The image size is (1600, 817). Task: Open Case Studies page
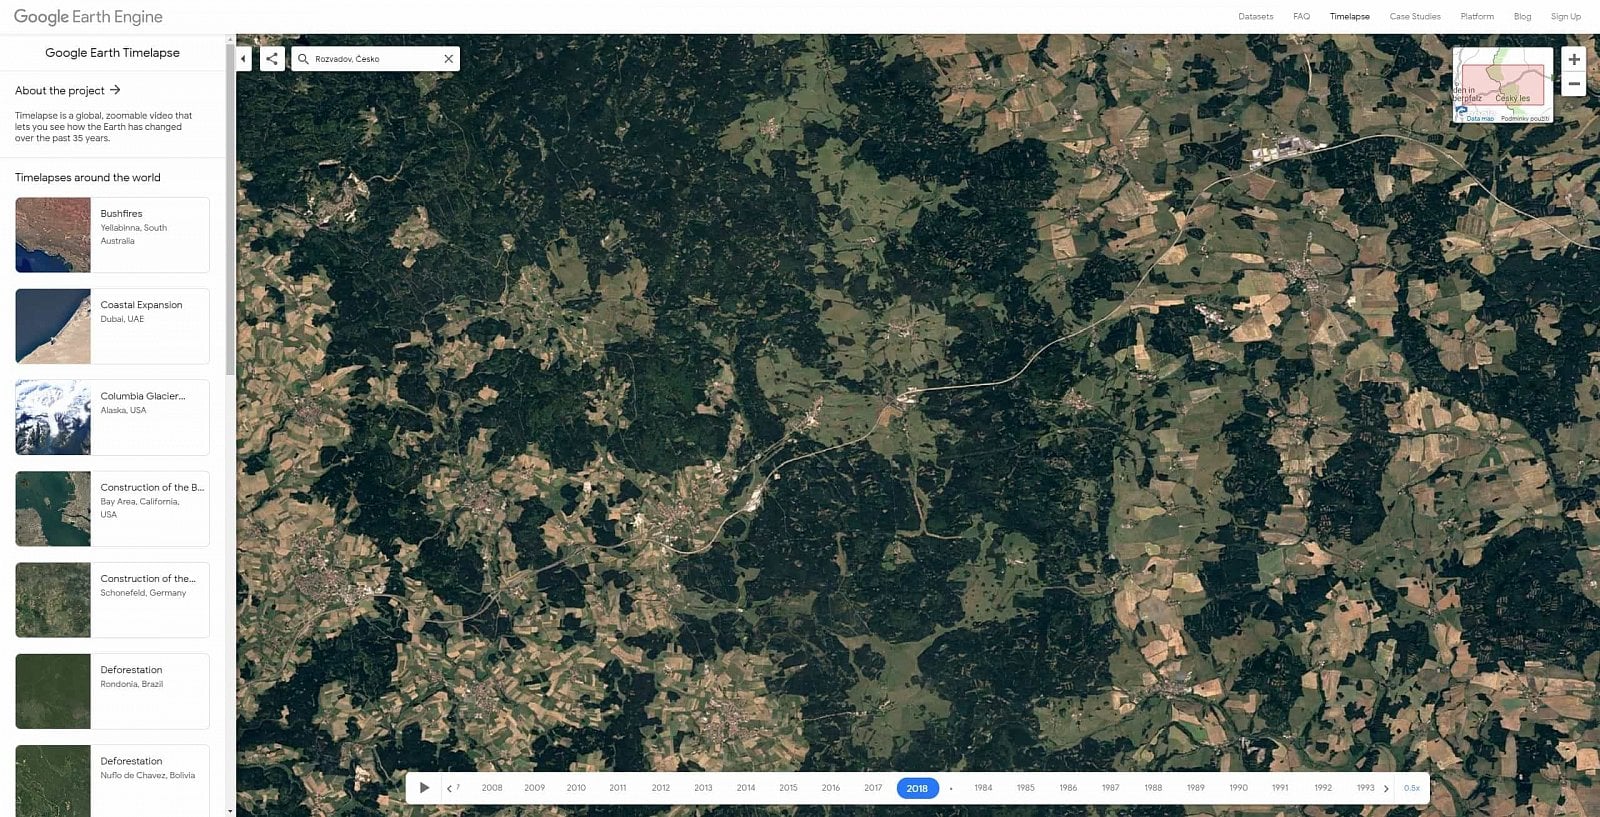[x=1415, y=17]
